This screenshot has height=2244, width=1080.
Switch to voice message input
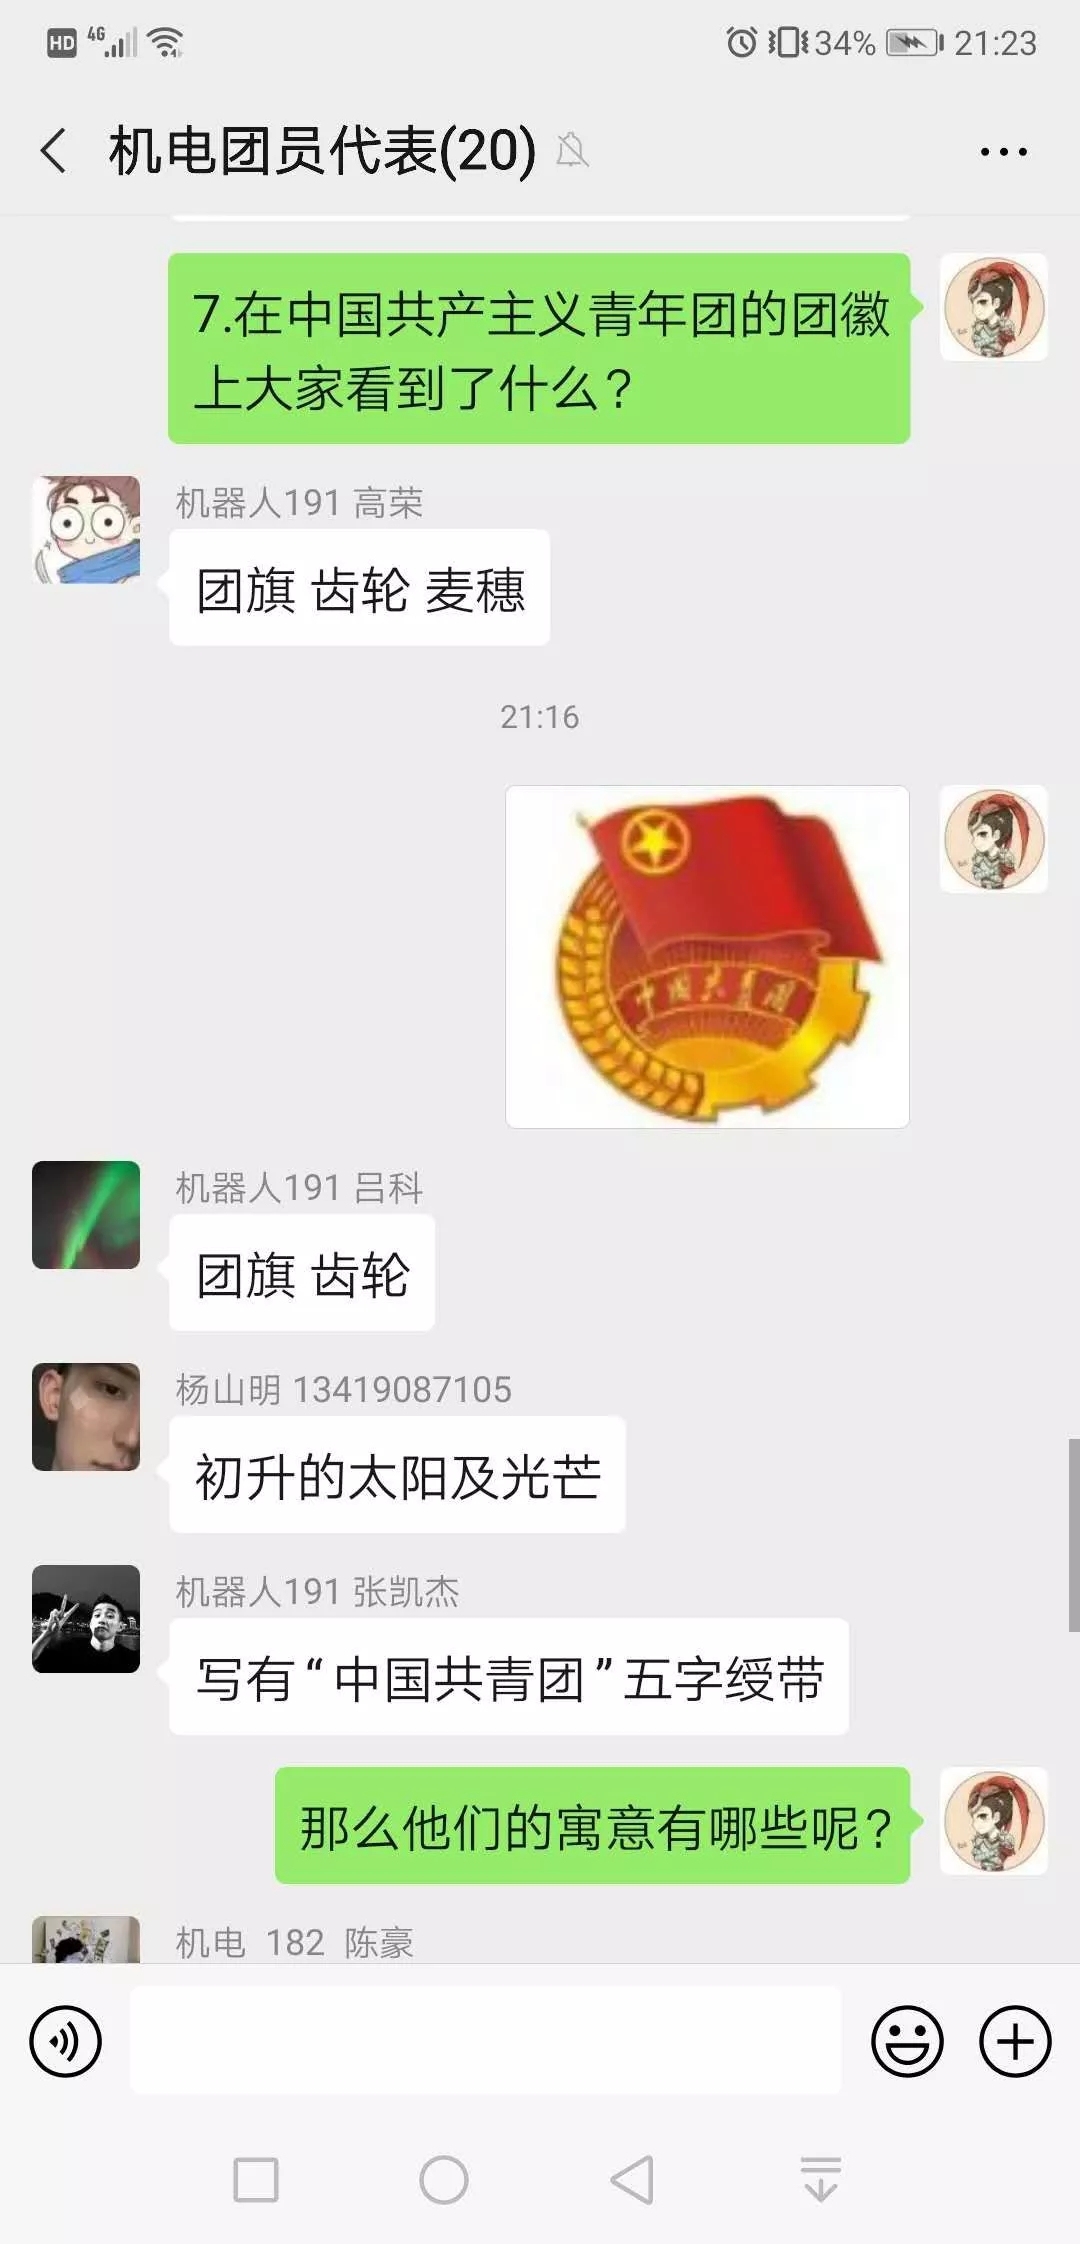[x=65, y=2041]
